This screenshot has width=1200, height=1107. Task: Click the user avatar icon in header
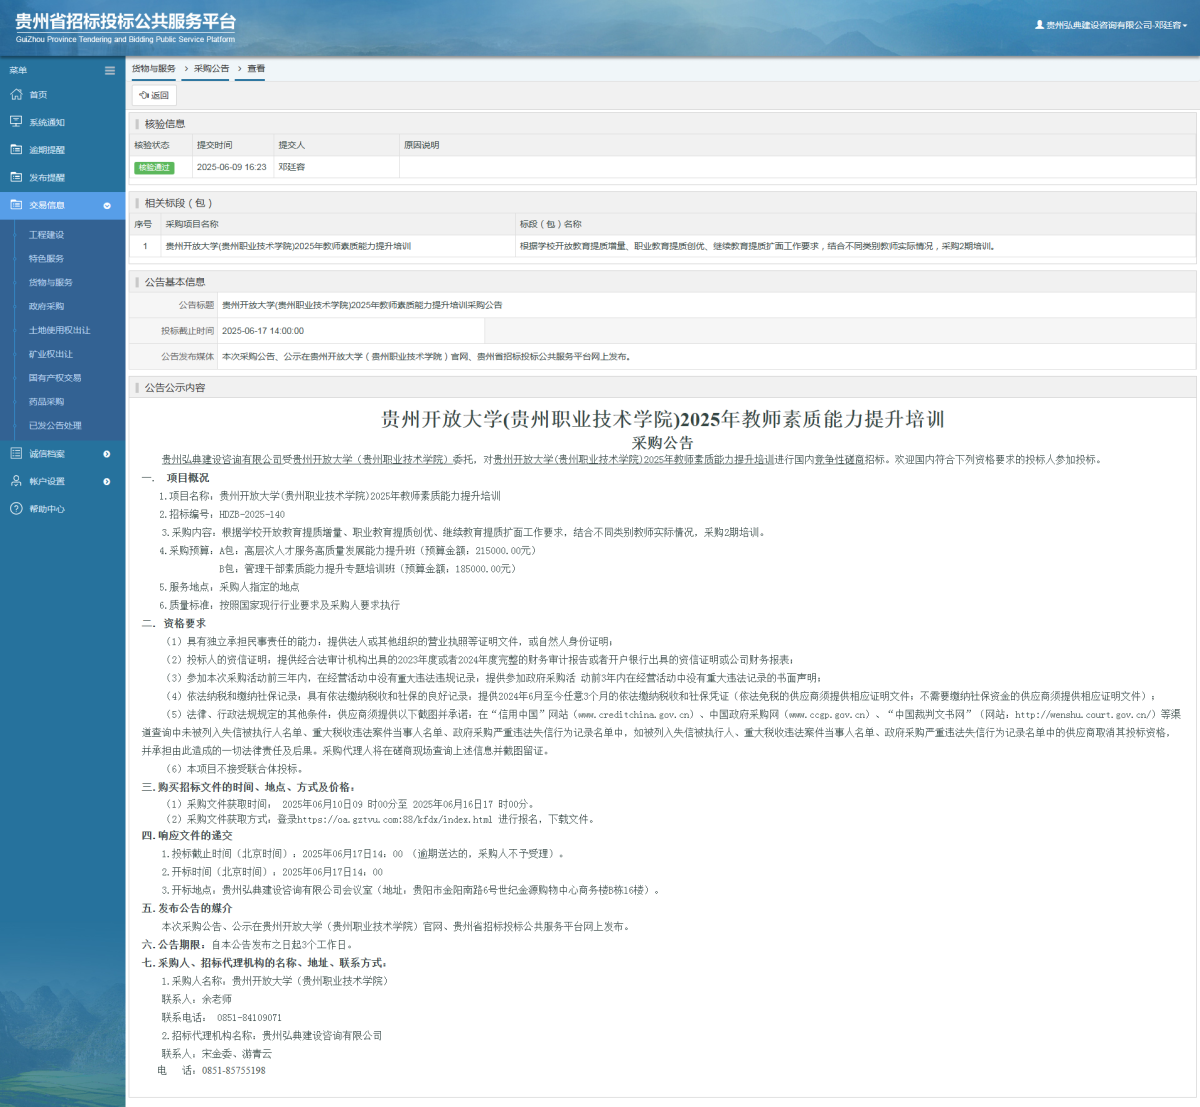point(1039,25)
